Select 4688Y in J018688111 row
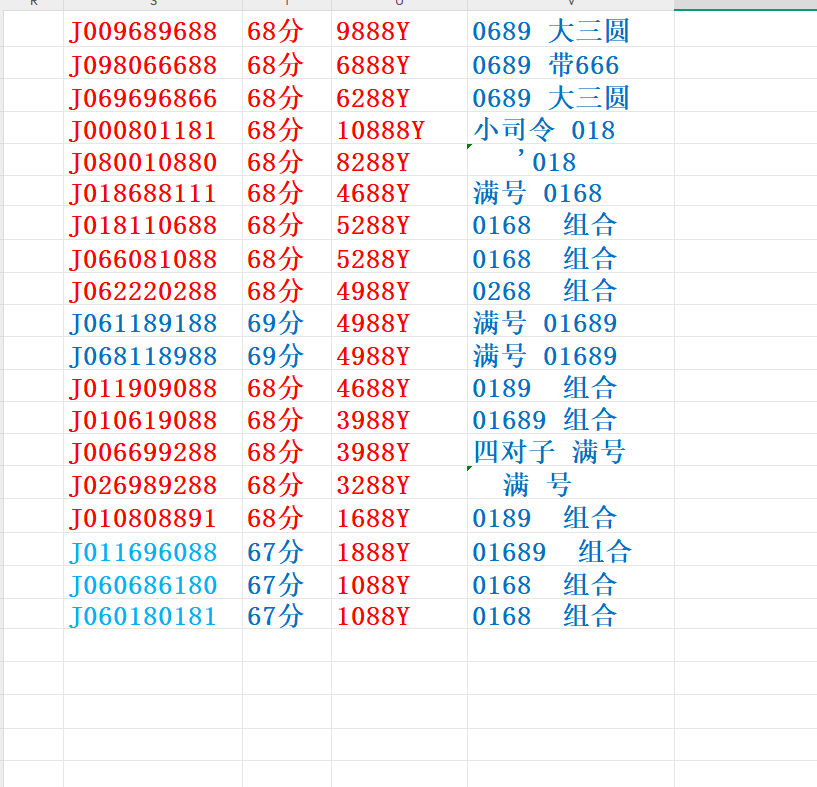Screen dimensions: 817x787 (x=400, y=191)
